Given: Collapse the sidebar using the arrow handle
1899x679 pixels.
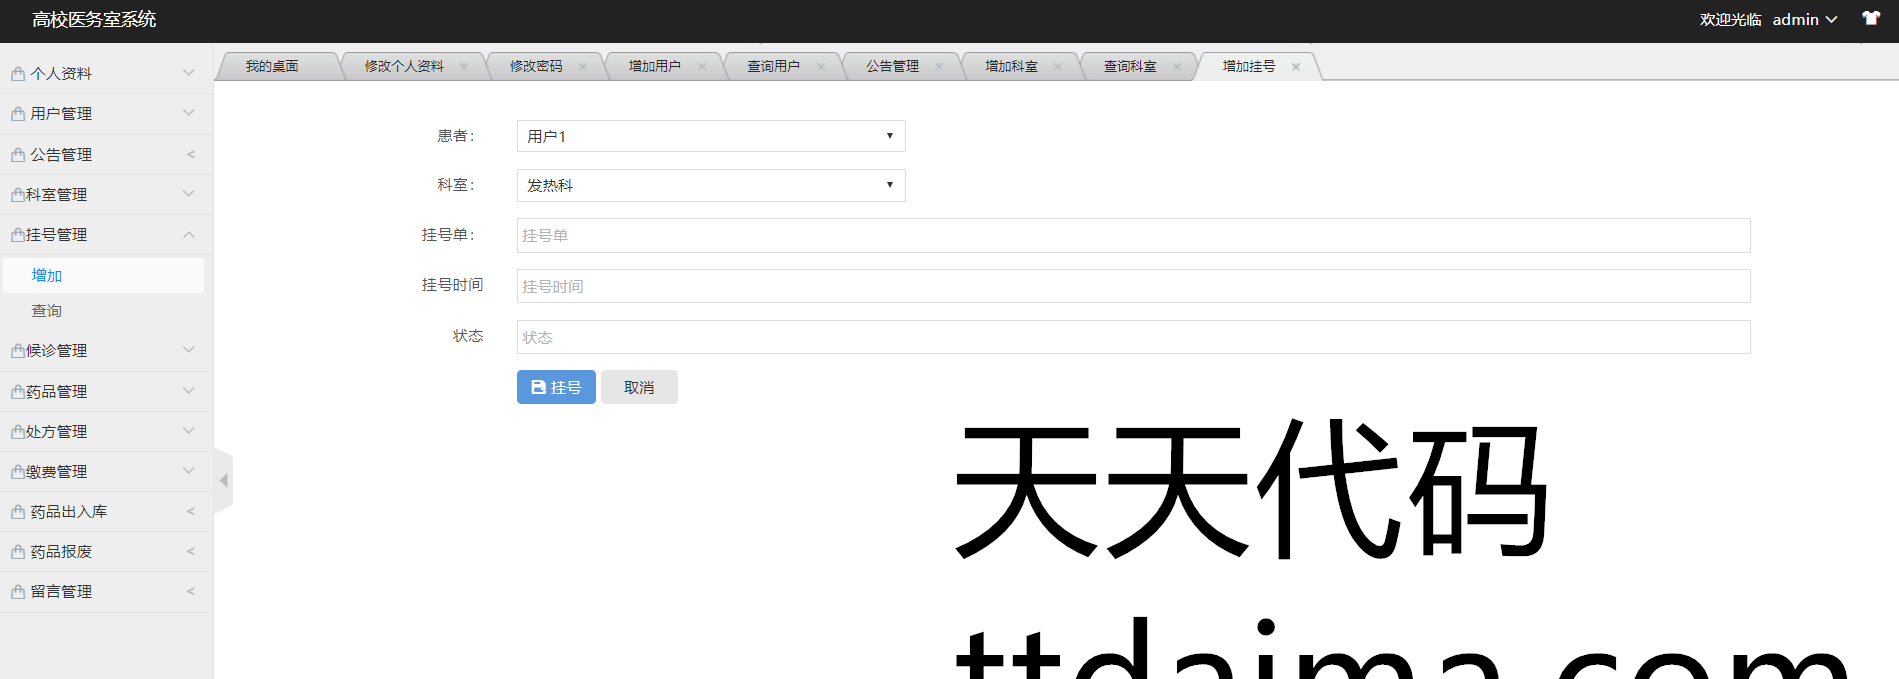Looking at the screenshot, I should [x=223, y=481].
